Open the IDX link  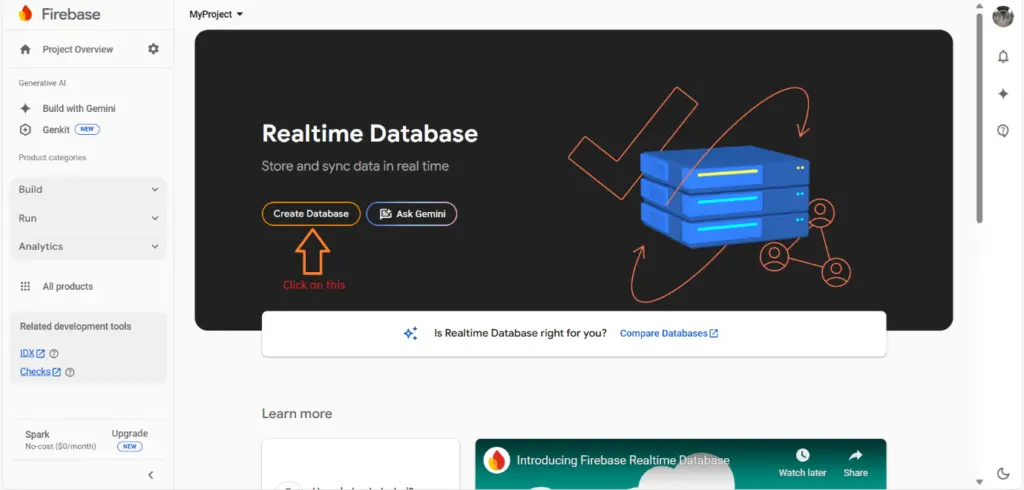coord(32,353)
